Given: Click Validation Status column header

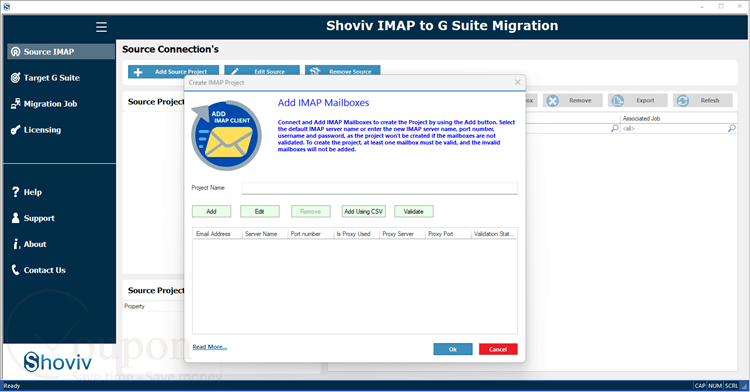Looking at the screenshot, I should pyautogui.click(x=494, y=234).
